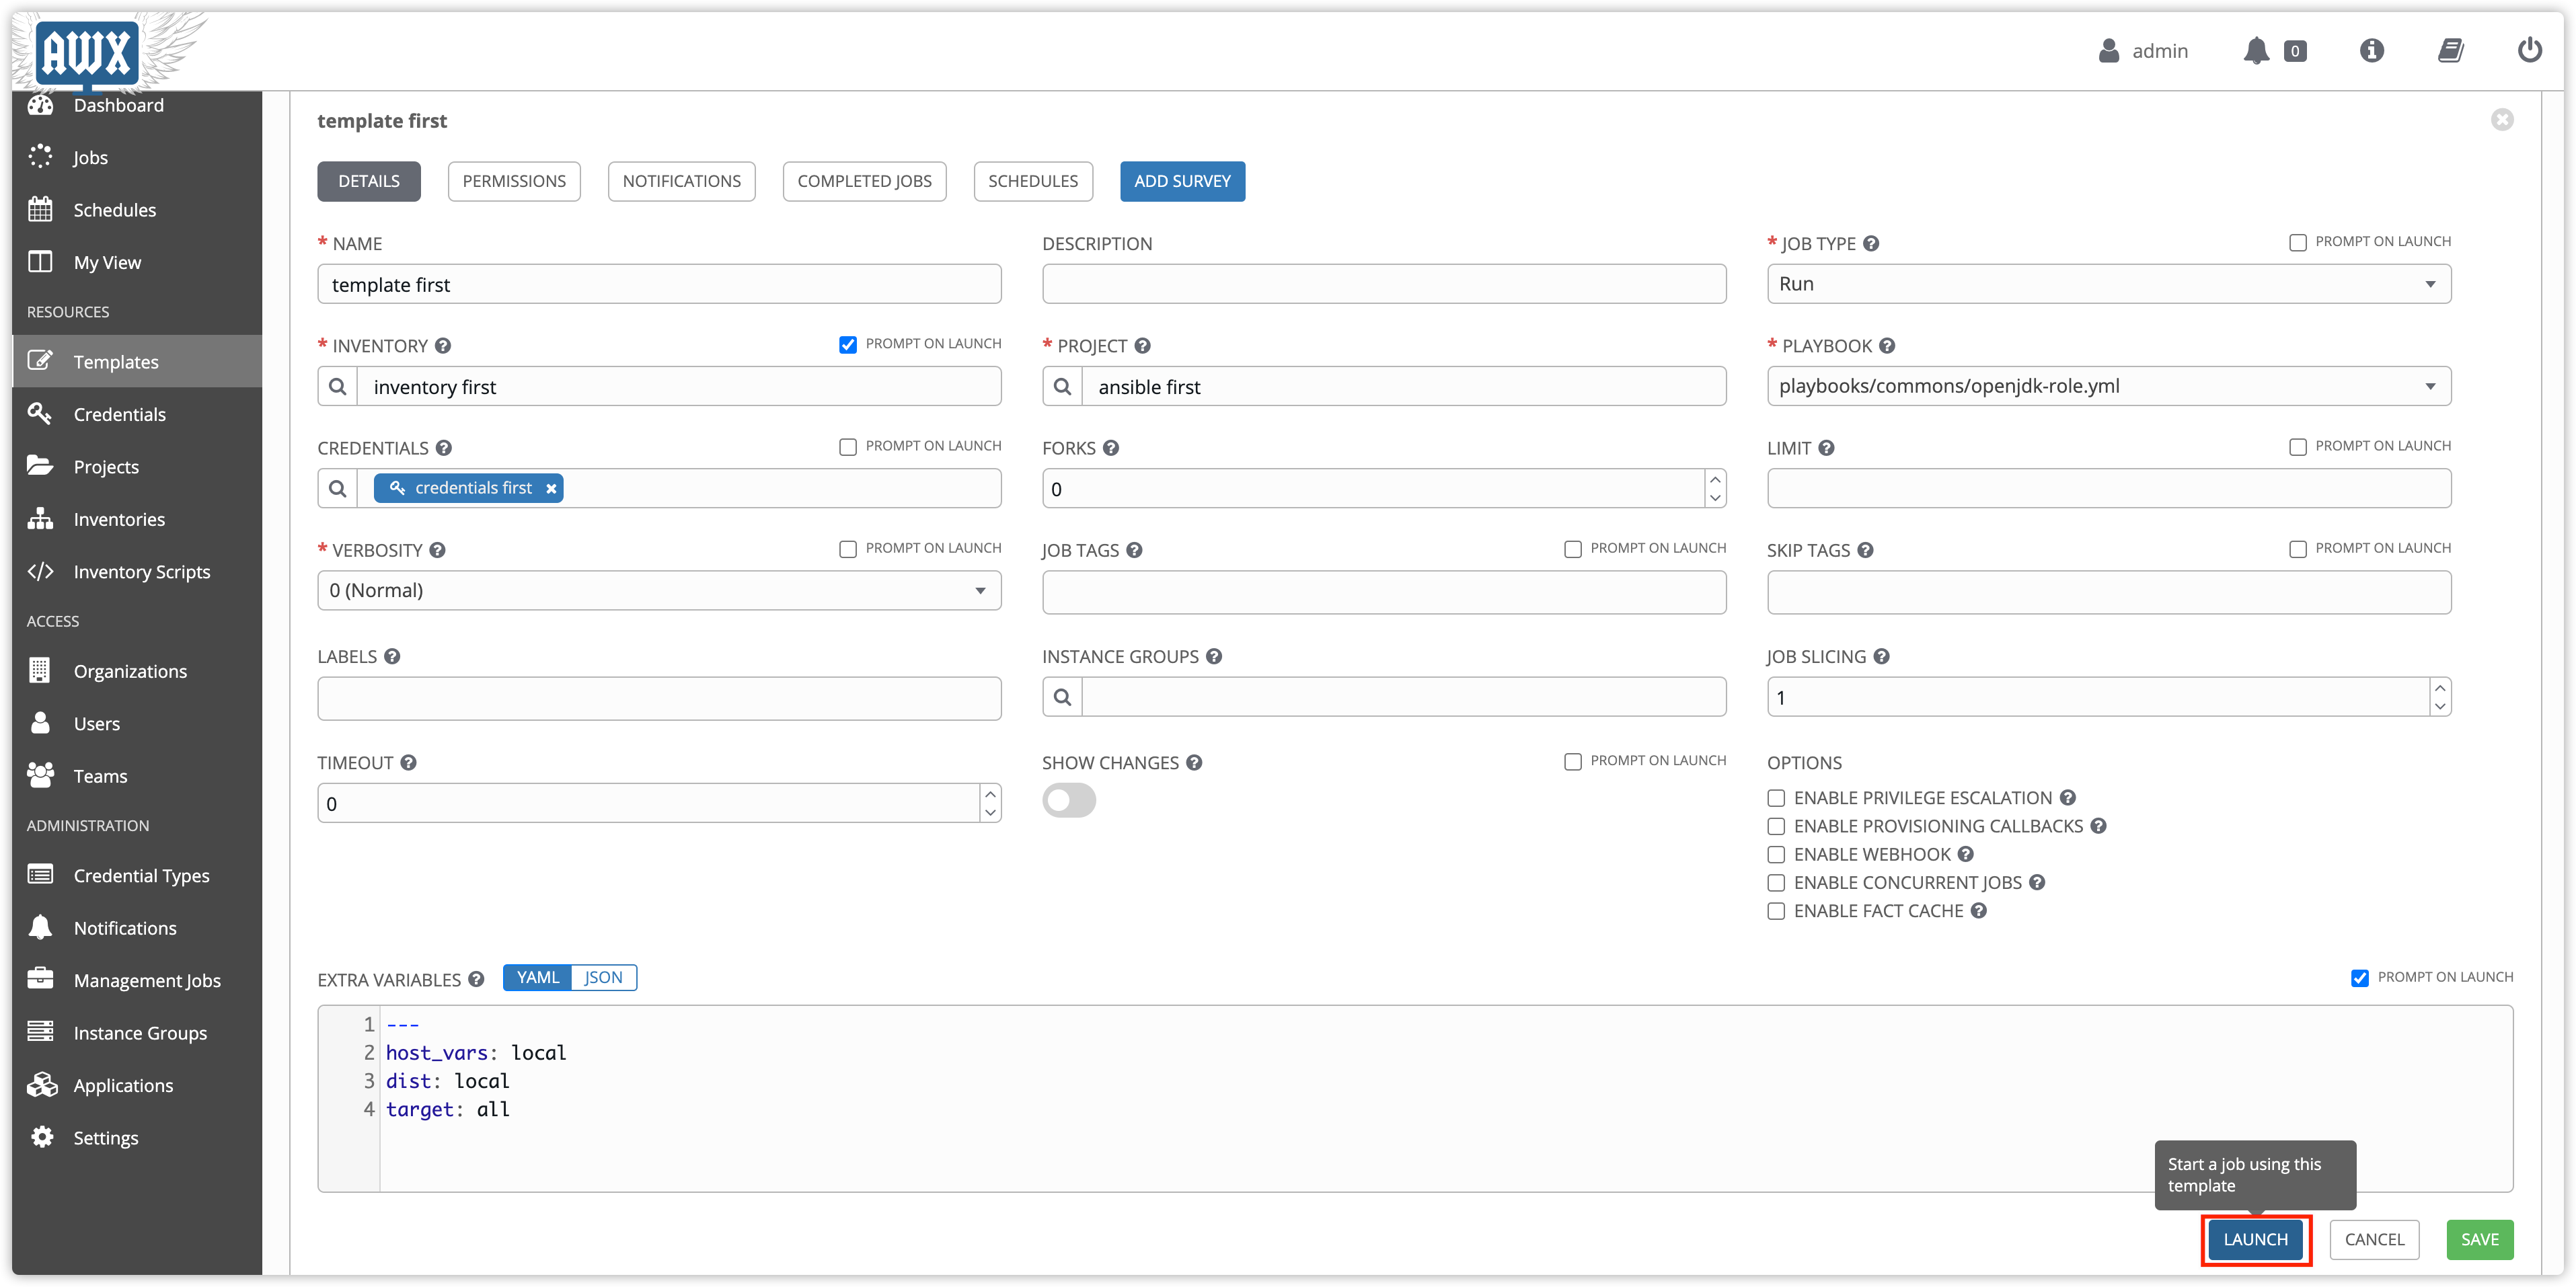Click the About info icon in header
The height and width of the screenshot is (1287, 2576).
point(2372,50)
